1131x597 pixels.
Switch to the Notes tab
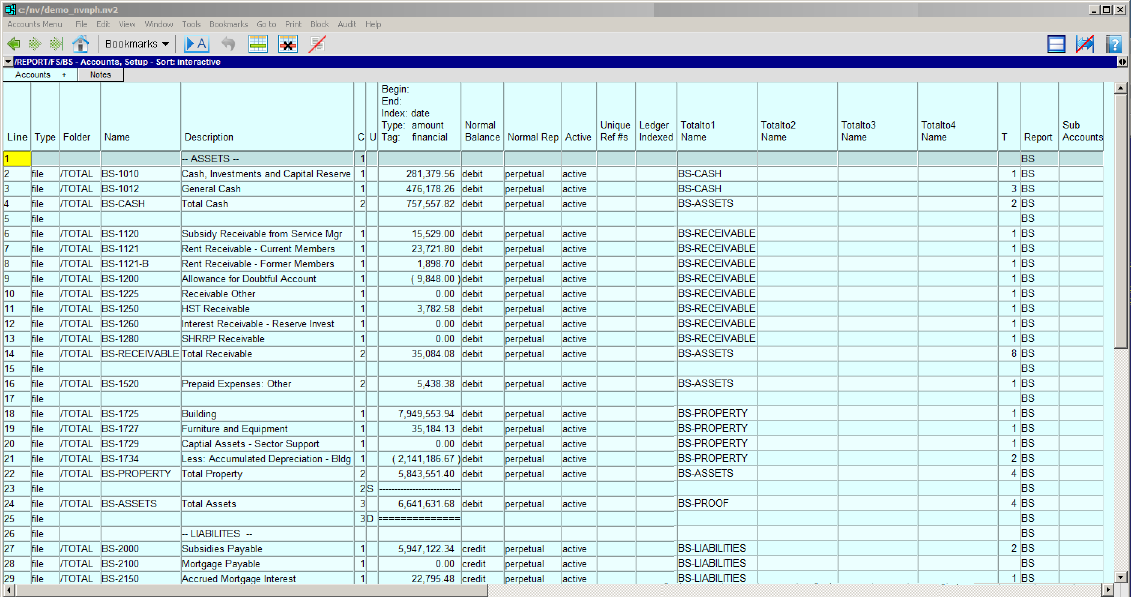(x=100, y=75)
